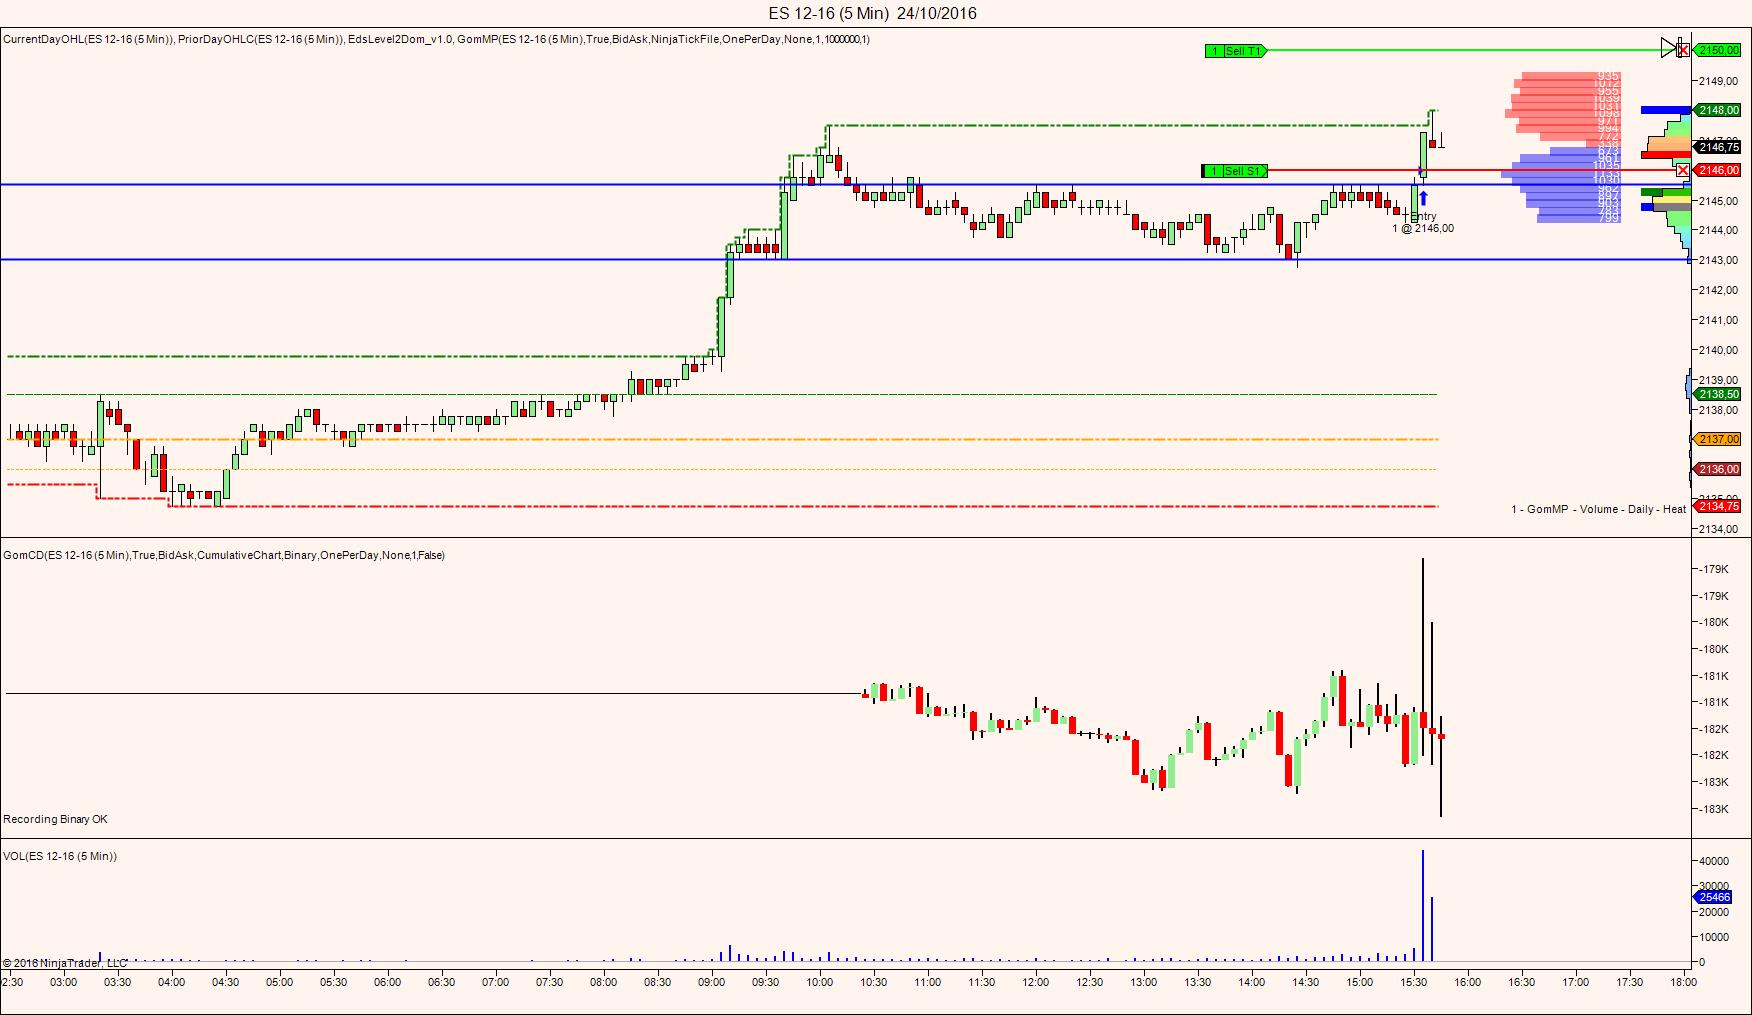Click the 12:00 time axis label
The width and height of the screenshot is (1752, 1015).
[x=1036, y=982]
